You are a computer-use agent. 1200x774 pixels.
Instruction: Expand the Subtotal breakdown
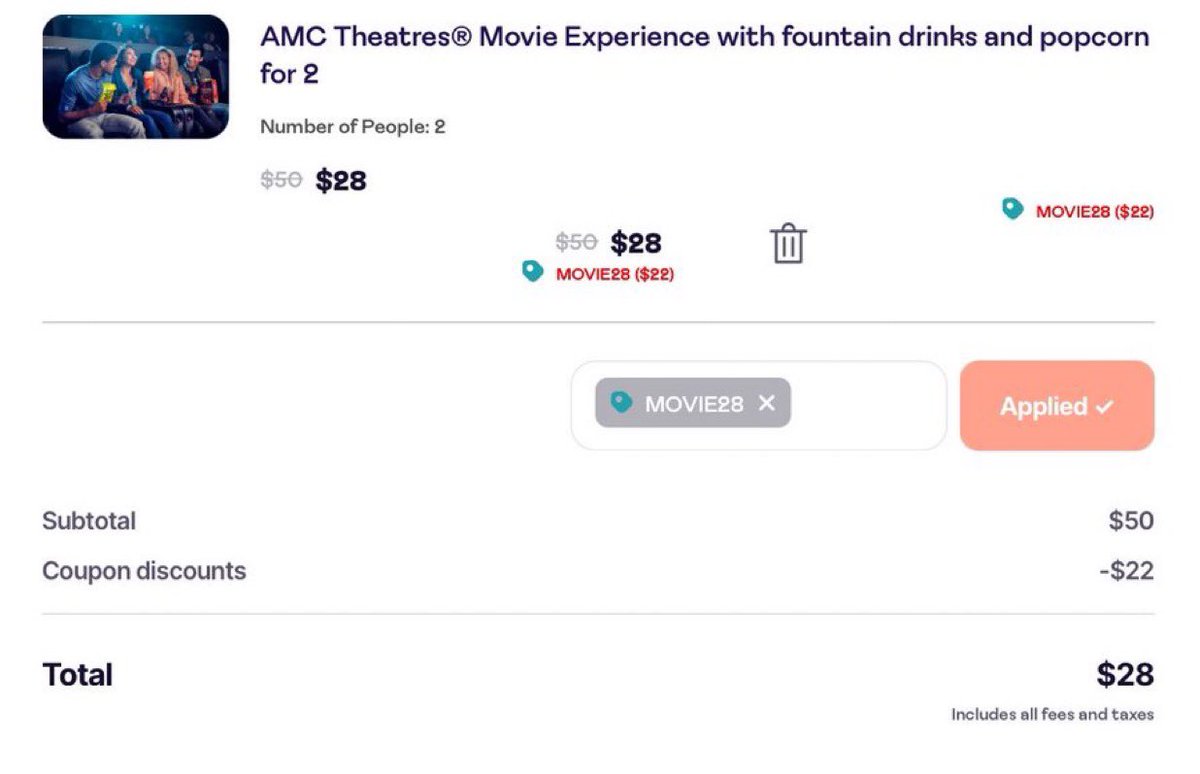coord(89,520)
